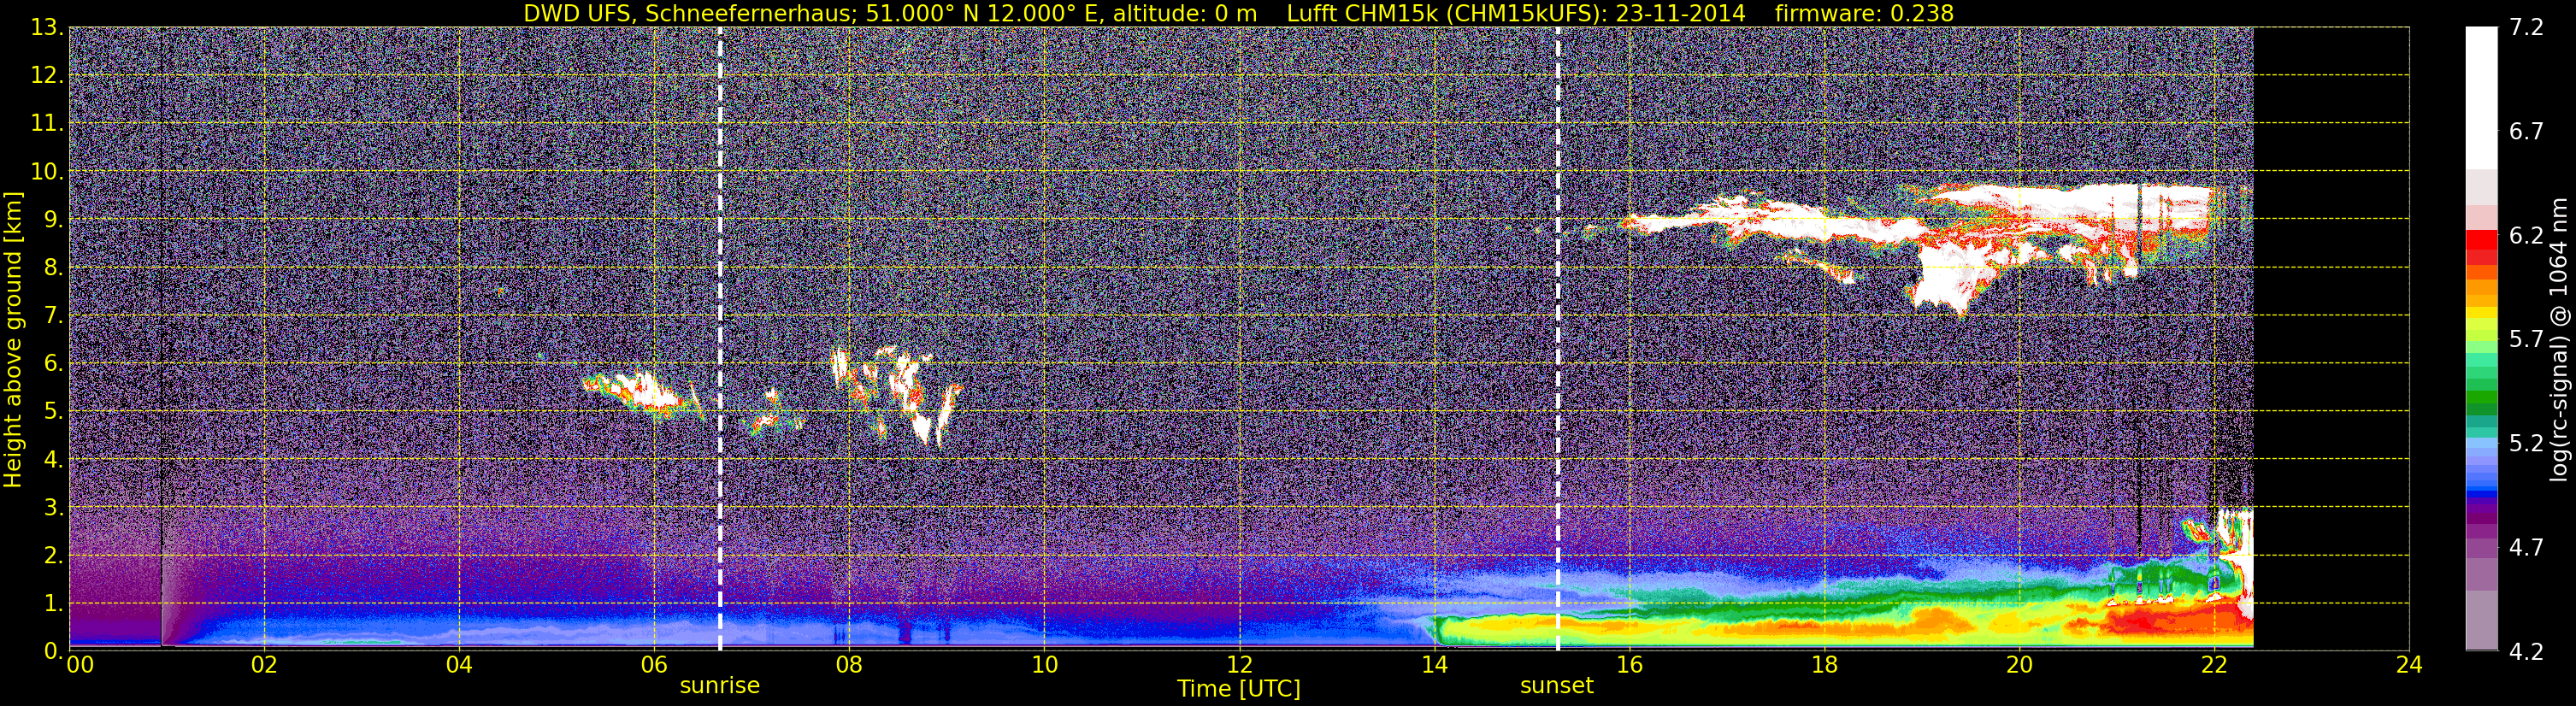The height and width of the screenshot is (706, 2576).
Task: Click the x-axis tick label 12
Action: pyautogui.click(x=1239, y=665)
